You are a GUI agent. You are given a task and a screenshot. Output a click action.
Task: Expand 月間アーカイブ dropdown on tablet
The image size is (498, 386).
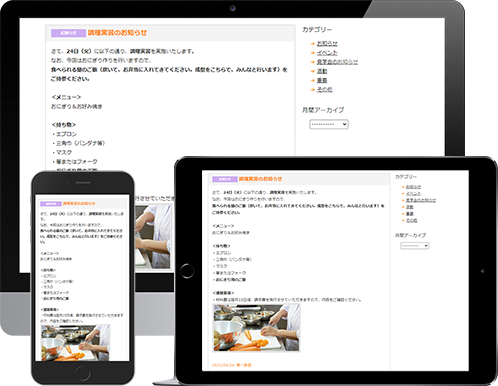tap(415, 246)
